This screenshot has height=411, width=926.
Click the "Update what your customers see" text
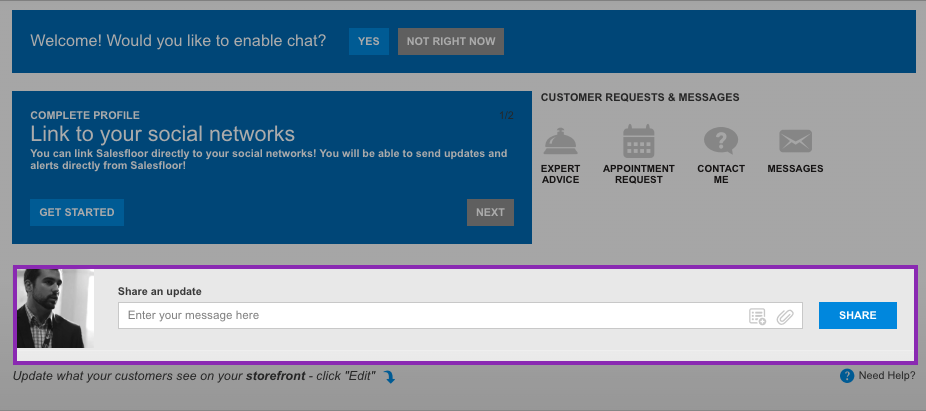tap(194, 376)
